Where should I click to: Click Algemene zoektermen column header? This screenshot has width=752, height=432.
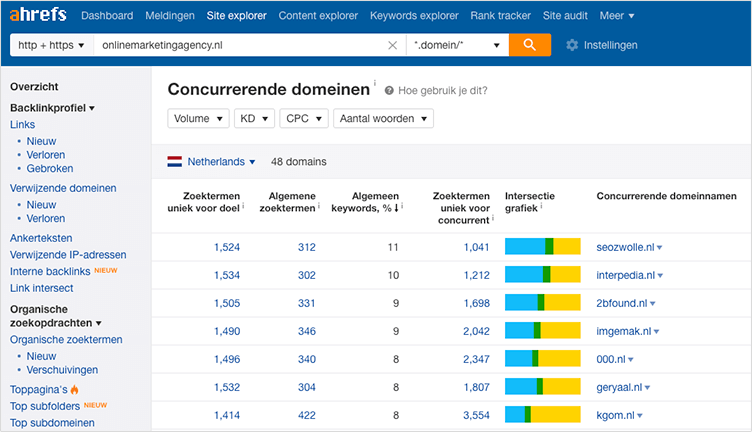(x=288, y=202)
